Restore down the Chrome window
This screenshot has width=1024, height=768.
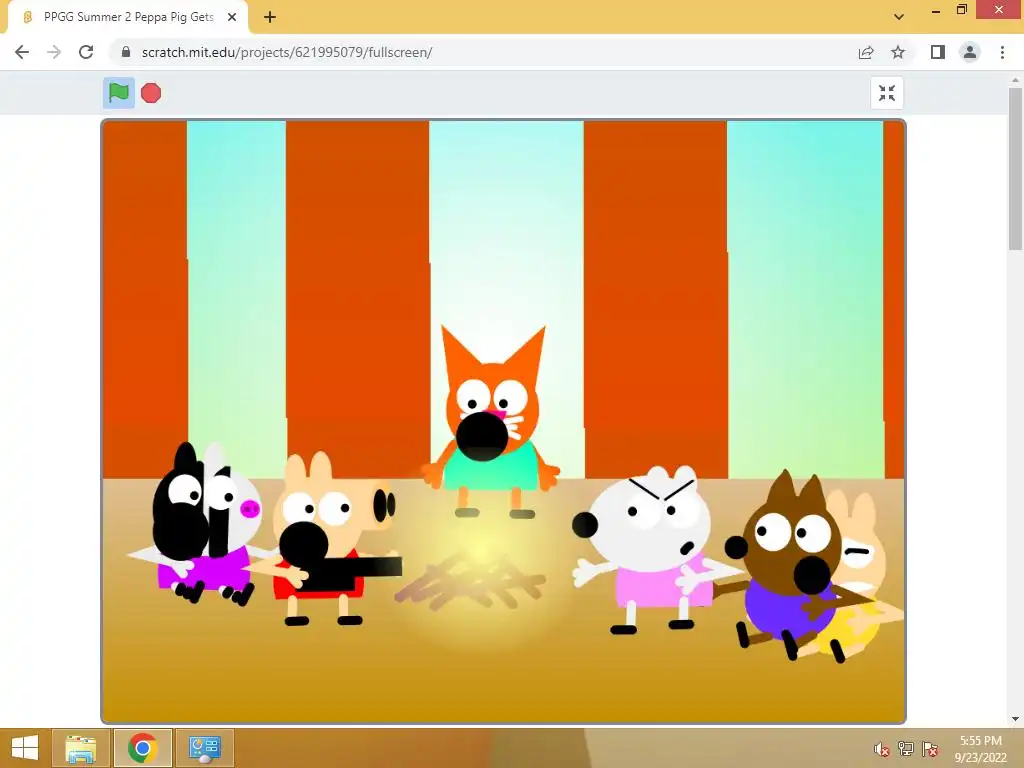click(962, 10)
